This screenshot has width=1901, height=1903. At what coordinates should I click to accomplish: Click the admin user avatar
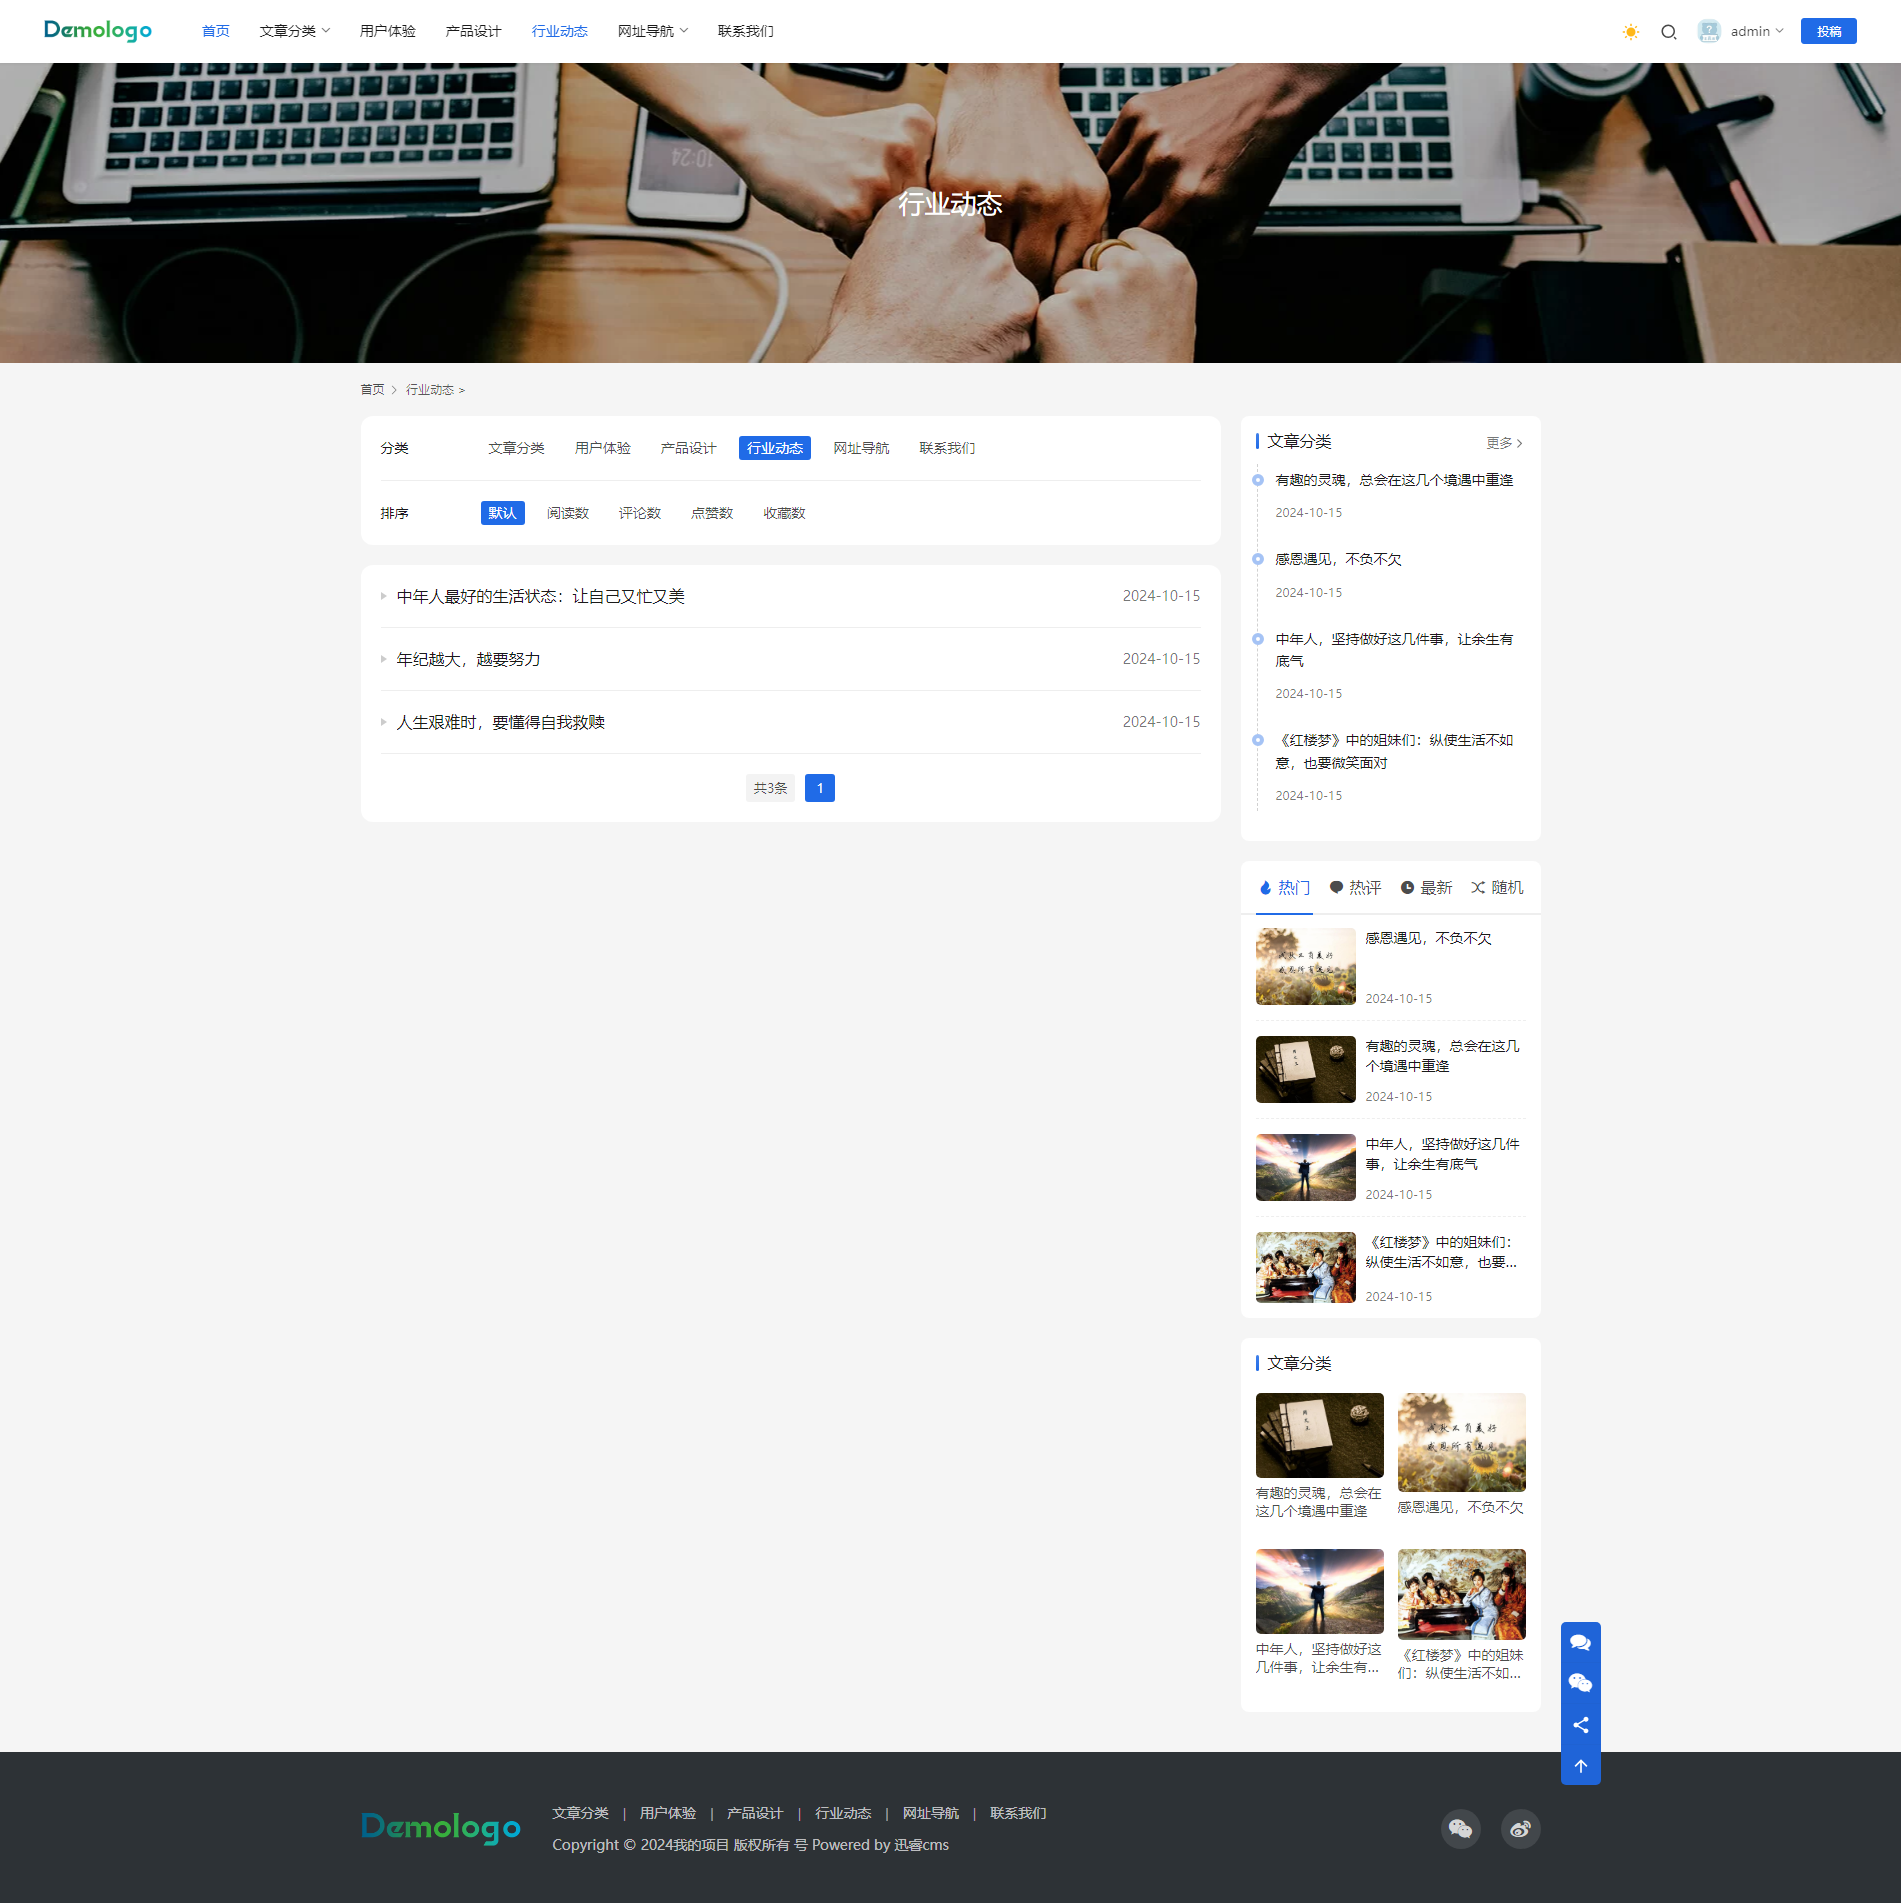1708,32
